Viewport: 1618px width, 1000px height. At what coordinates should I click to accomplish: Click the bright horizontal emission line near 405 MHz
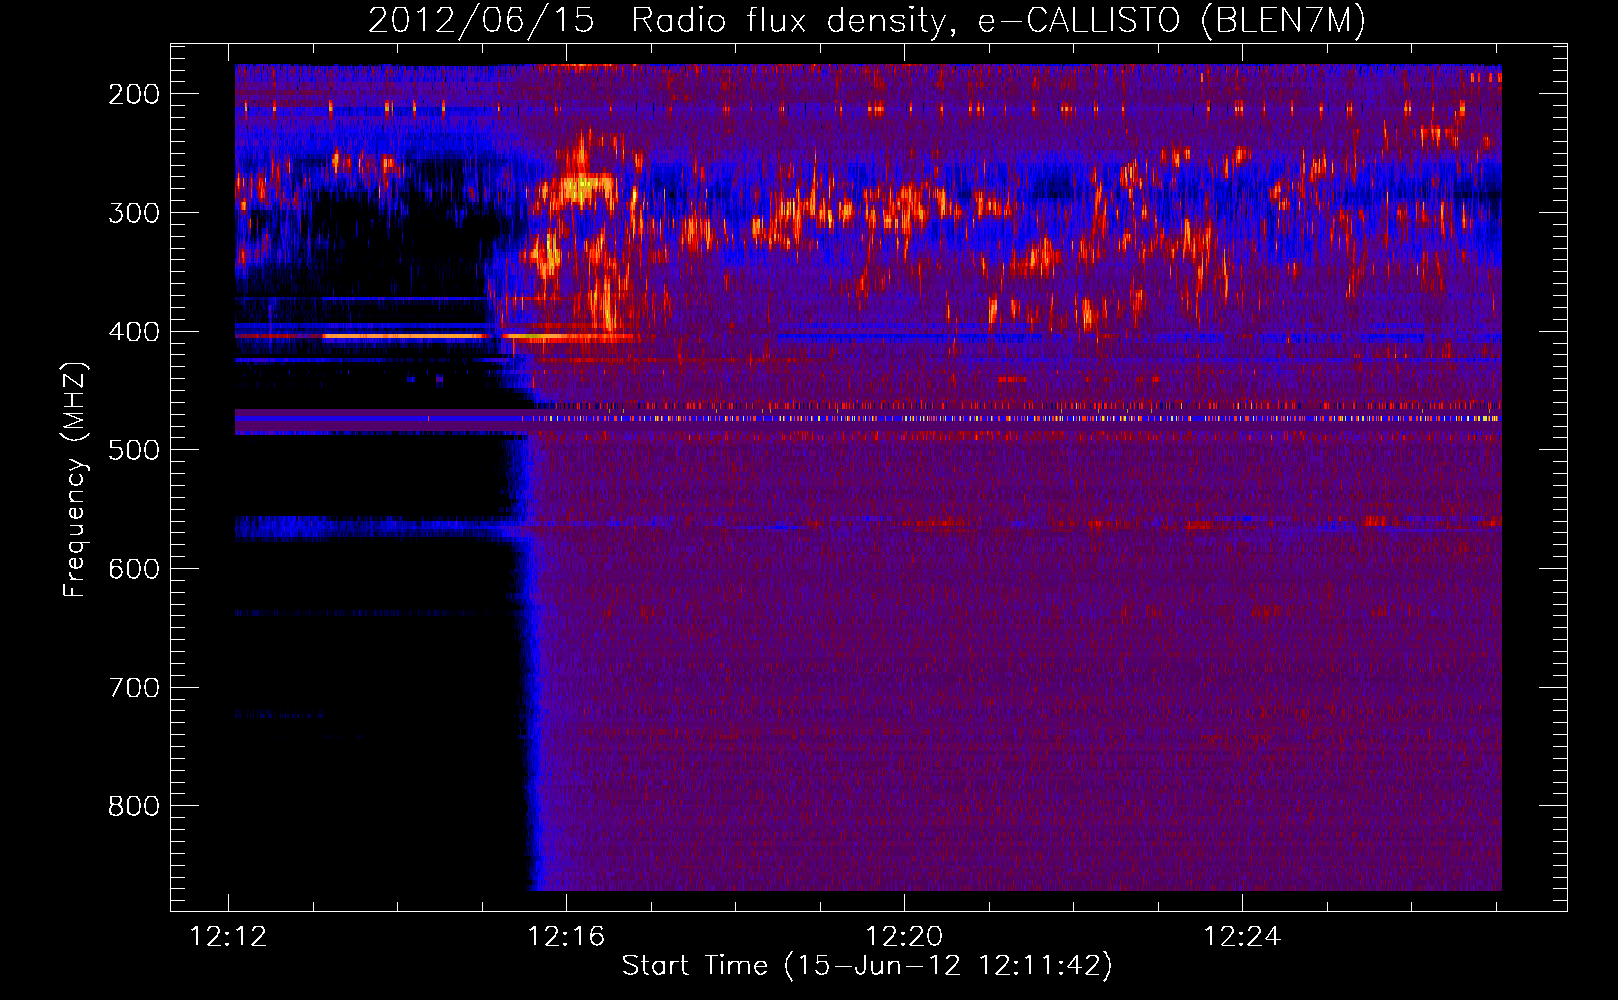(x=403, y=337)
